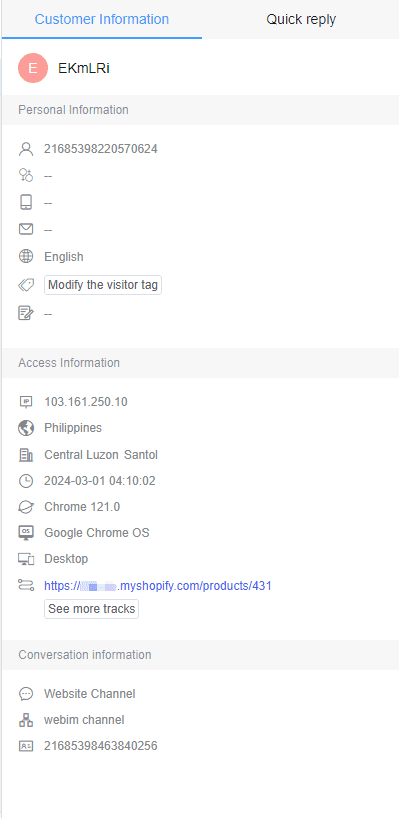Click the Philippines country globe icon
The width and height of the screenshot is (399, 818).
pyautogui.click(x=26, y=428)
